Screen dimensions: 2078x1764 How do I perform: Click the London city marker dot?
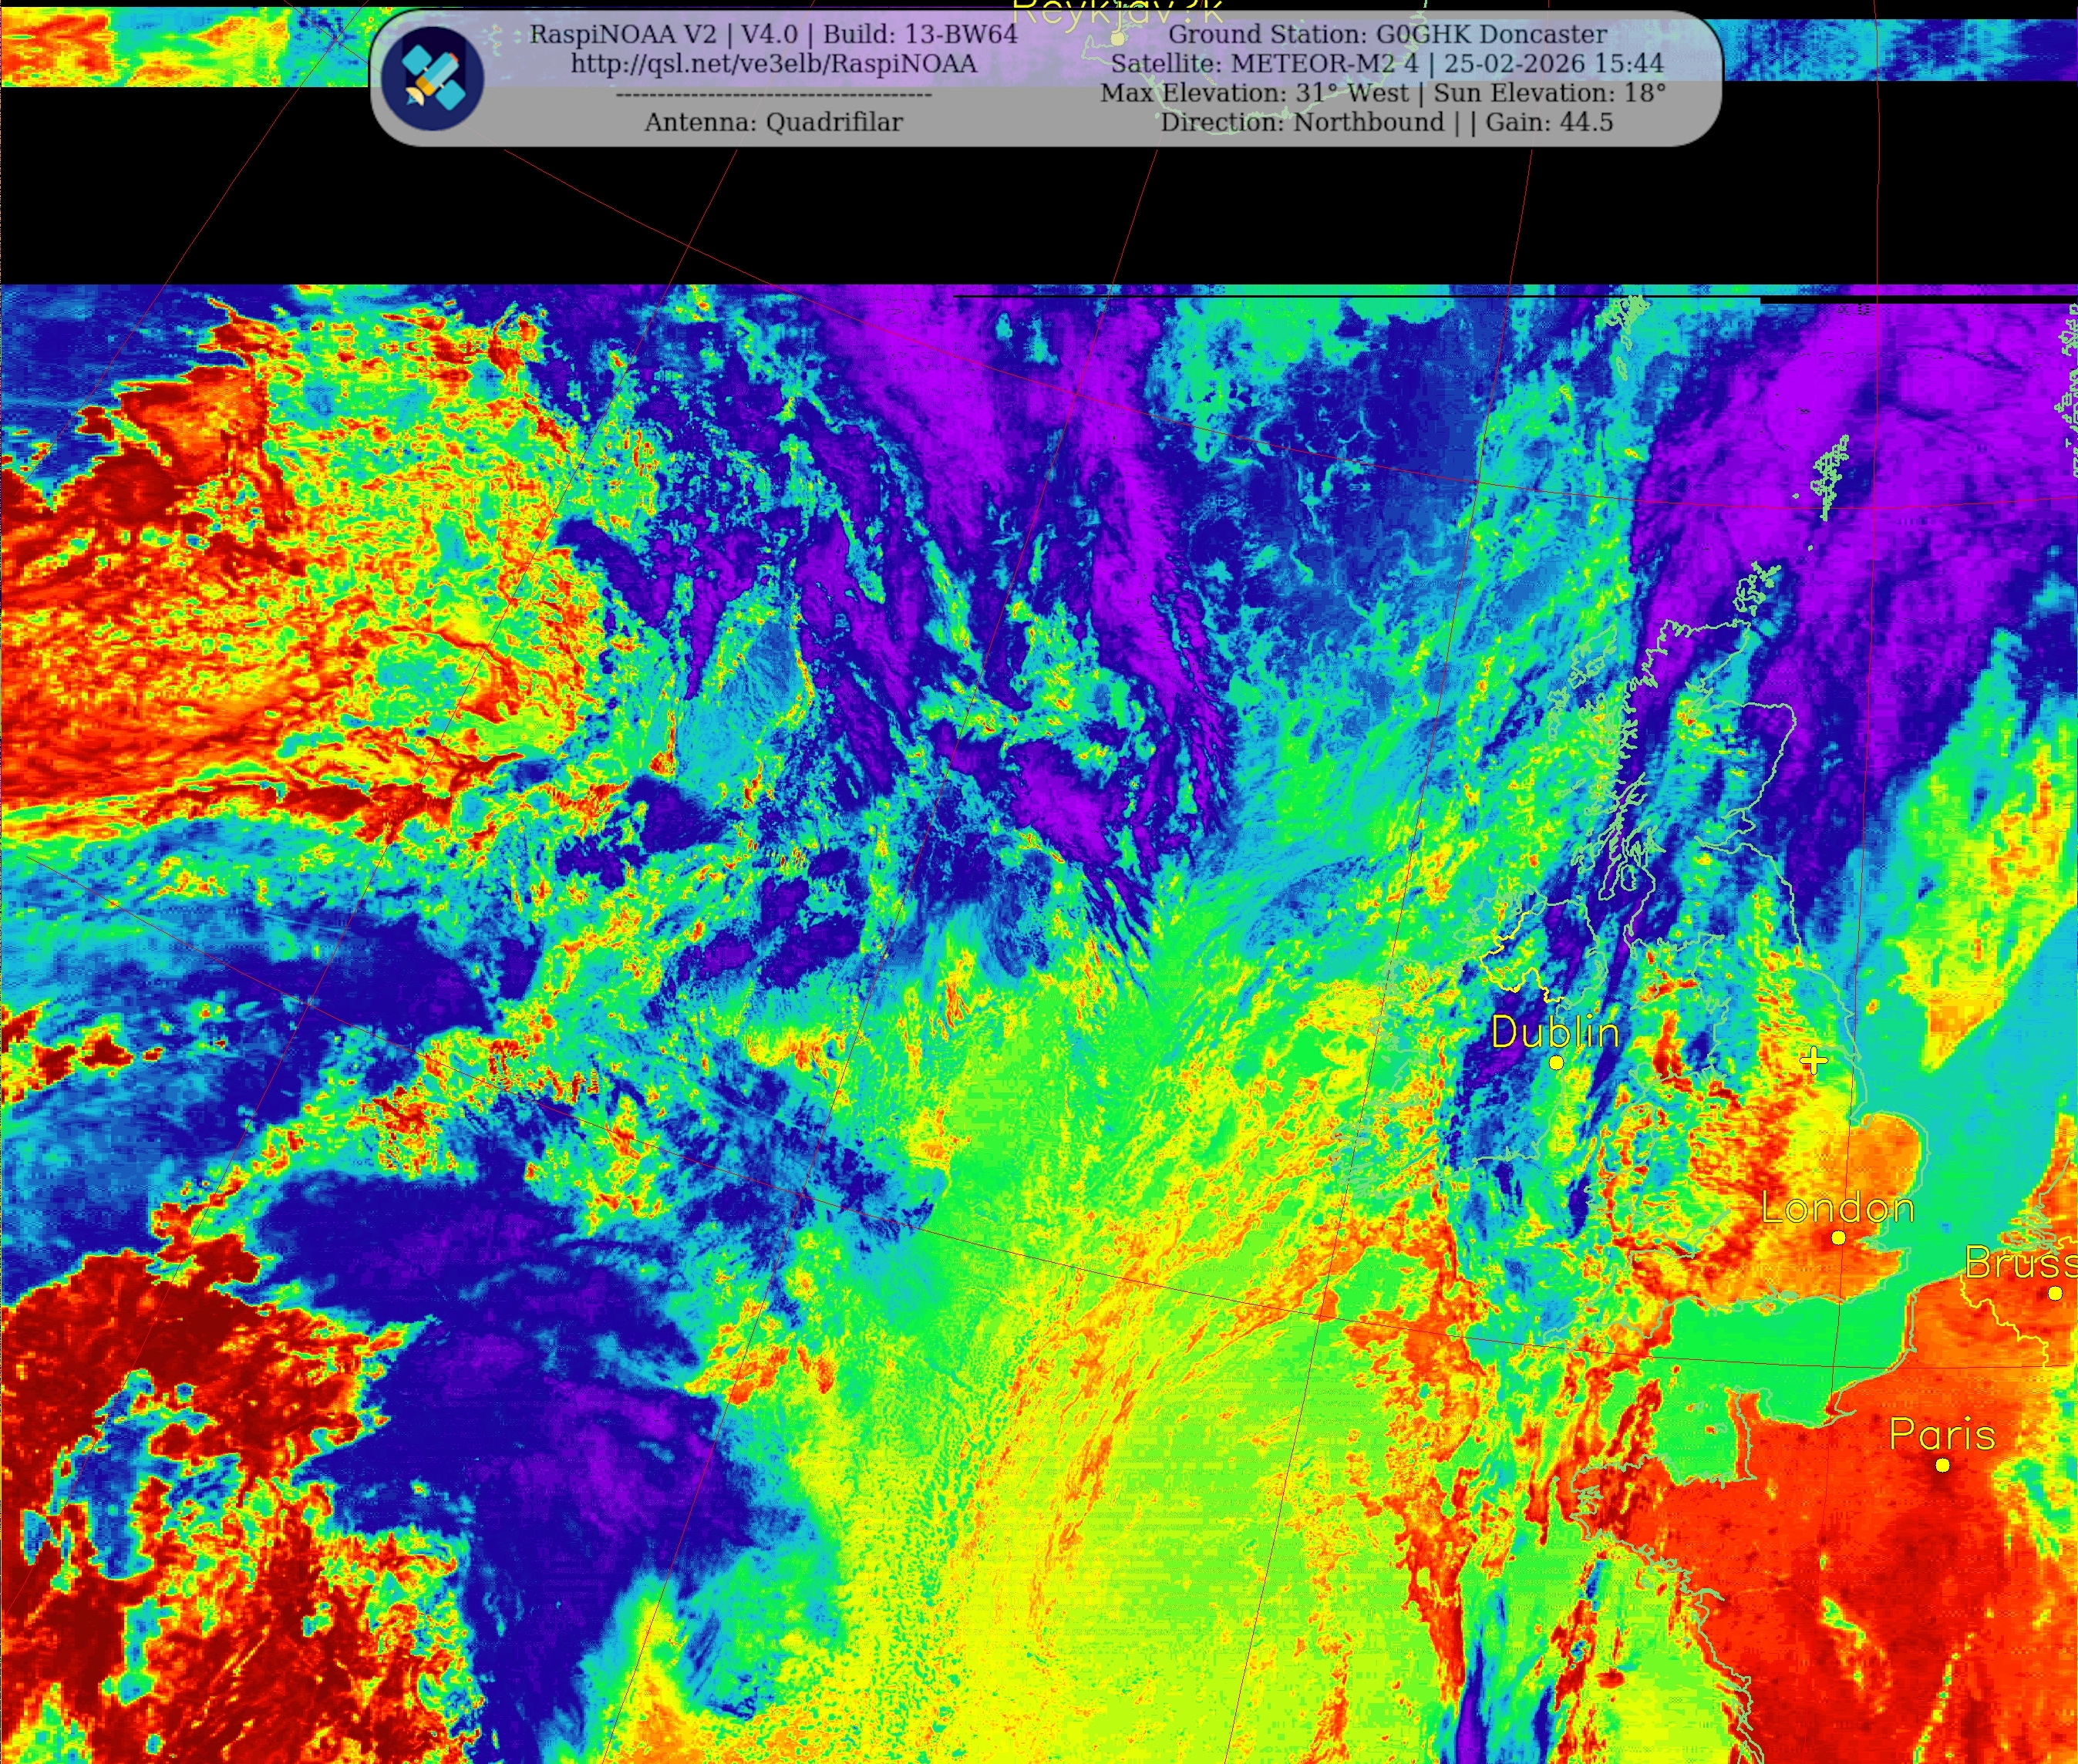[1838, 1238]
